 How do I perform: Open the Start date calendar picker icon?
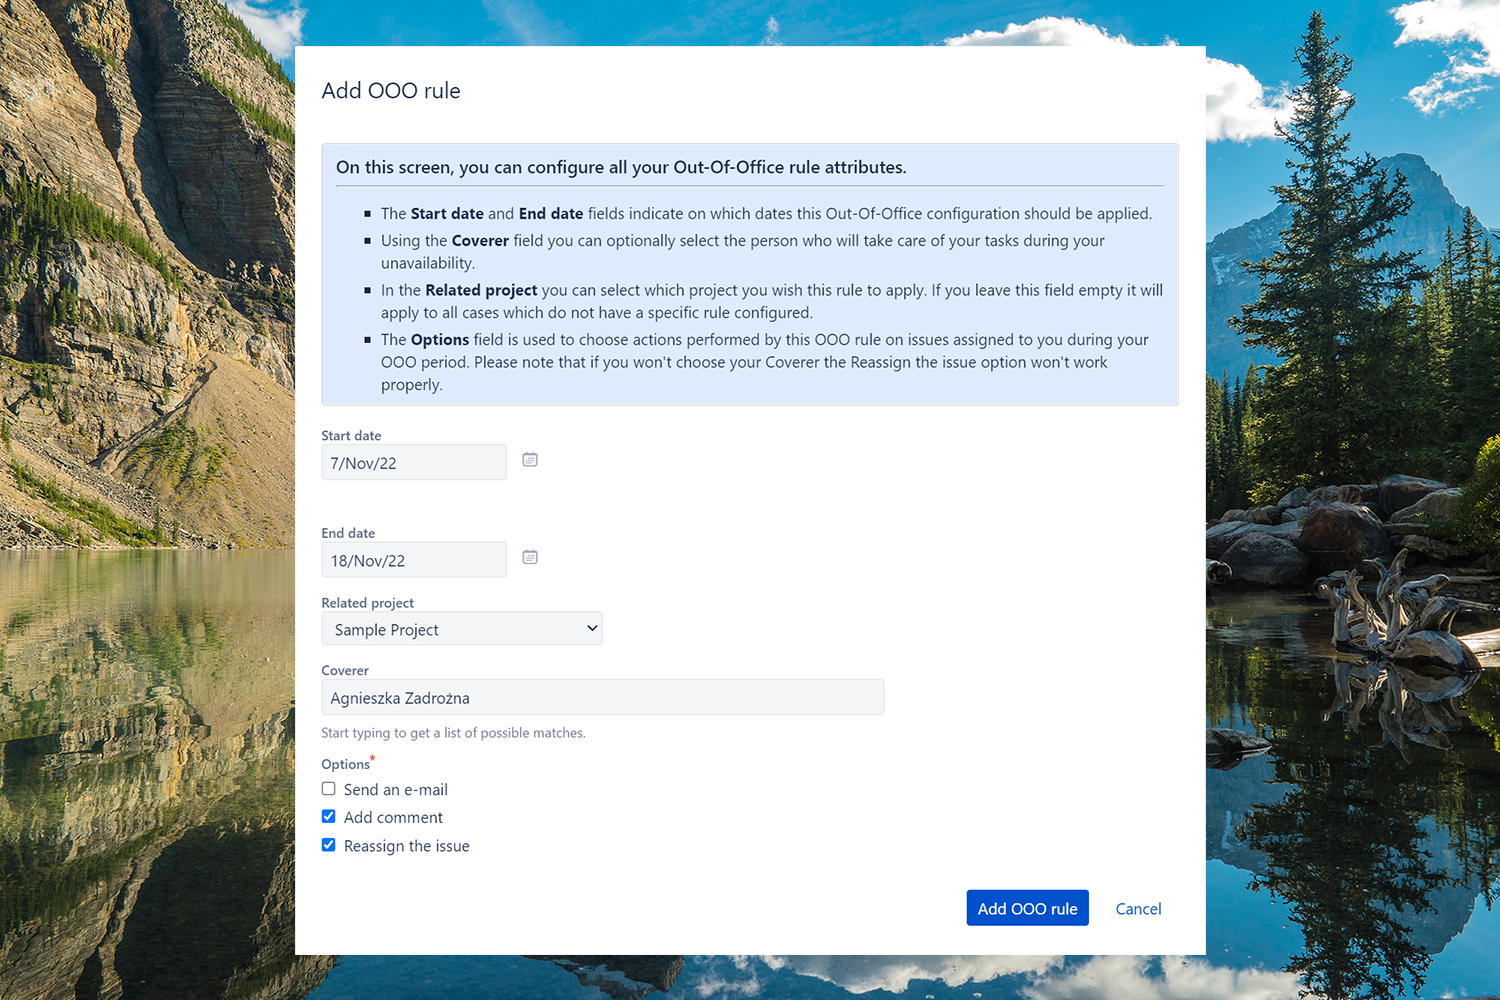pyautogui.click(x=530, y=460)
